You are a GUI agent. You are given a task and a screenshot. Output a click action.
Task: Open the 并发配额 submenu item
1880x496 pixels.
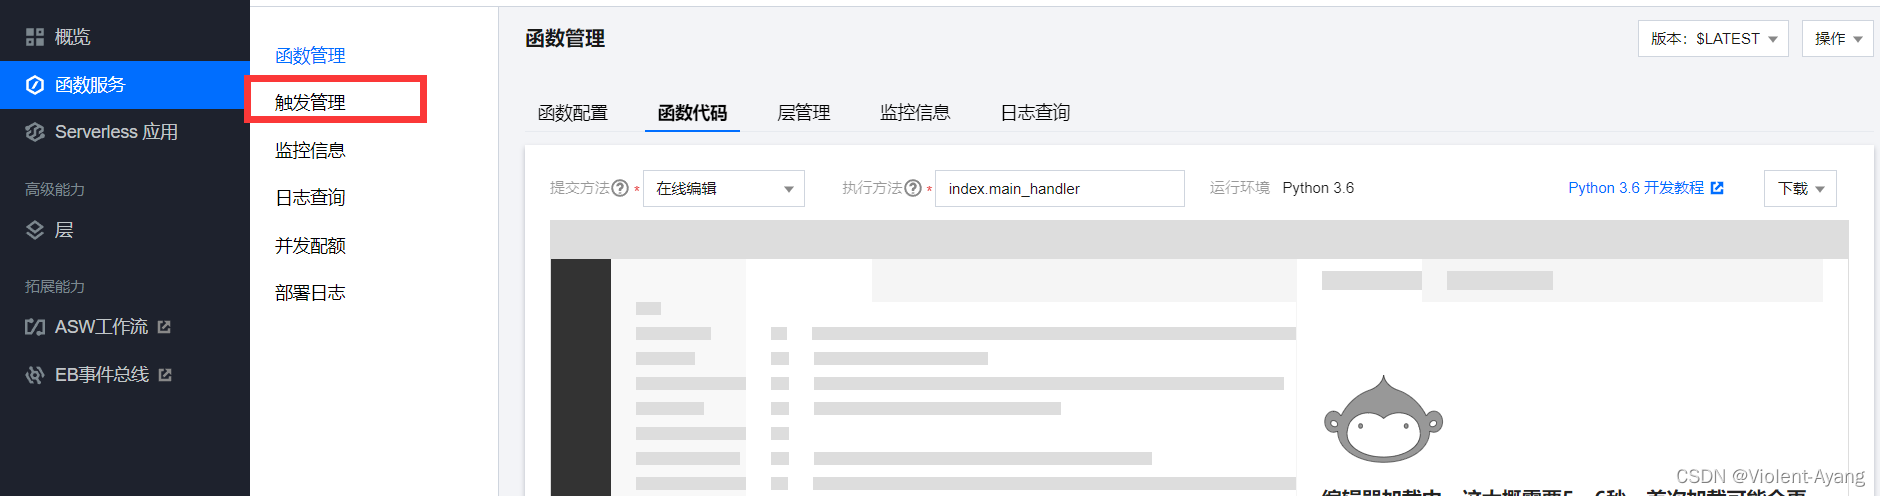(x=310, y=245)
